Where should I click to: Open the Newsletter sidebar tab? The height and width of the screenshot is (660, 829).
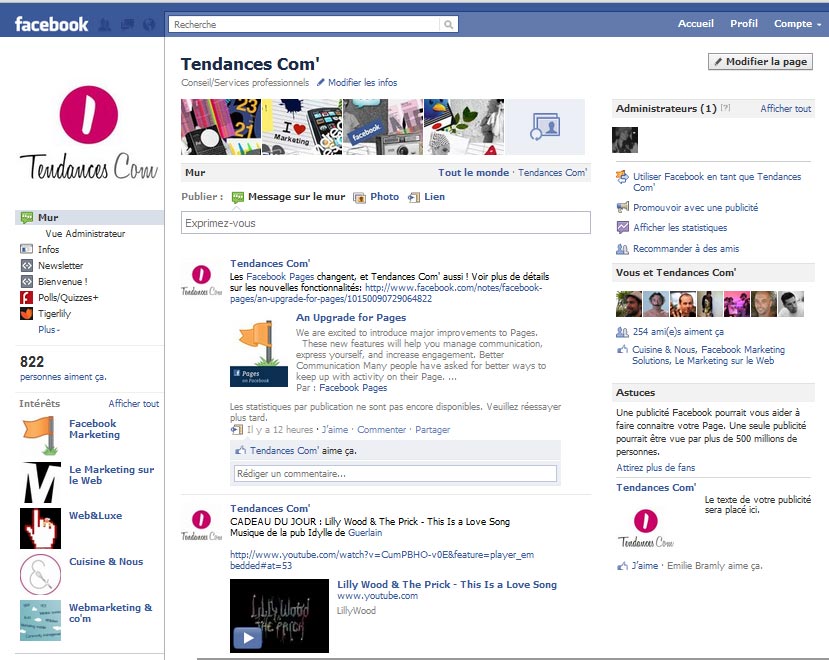(60, 265)
